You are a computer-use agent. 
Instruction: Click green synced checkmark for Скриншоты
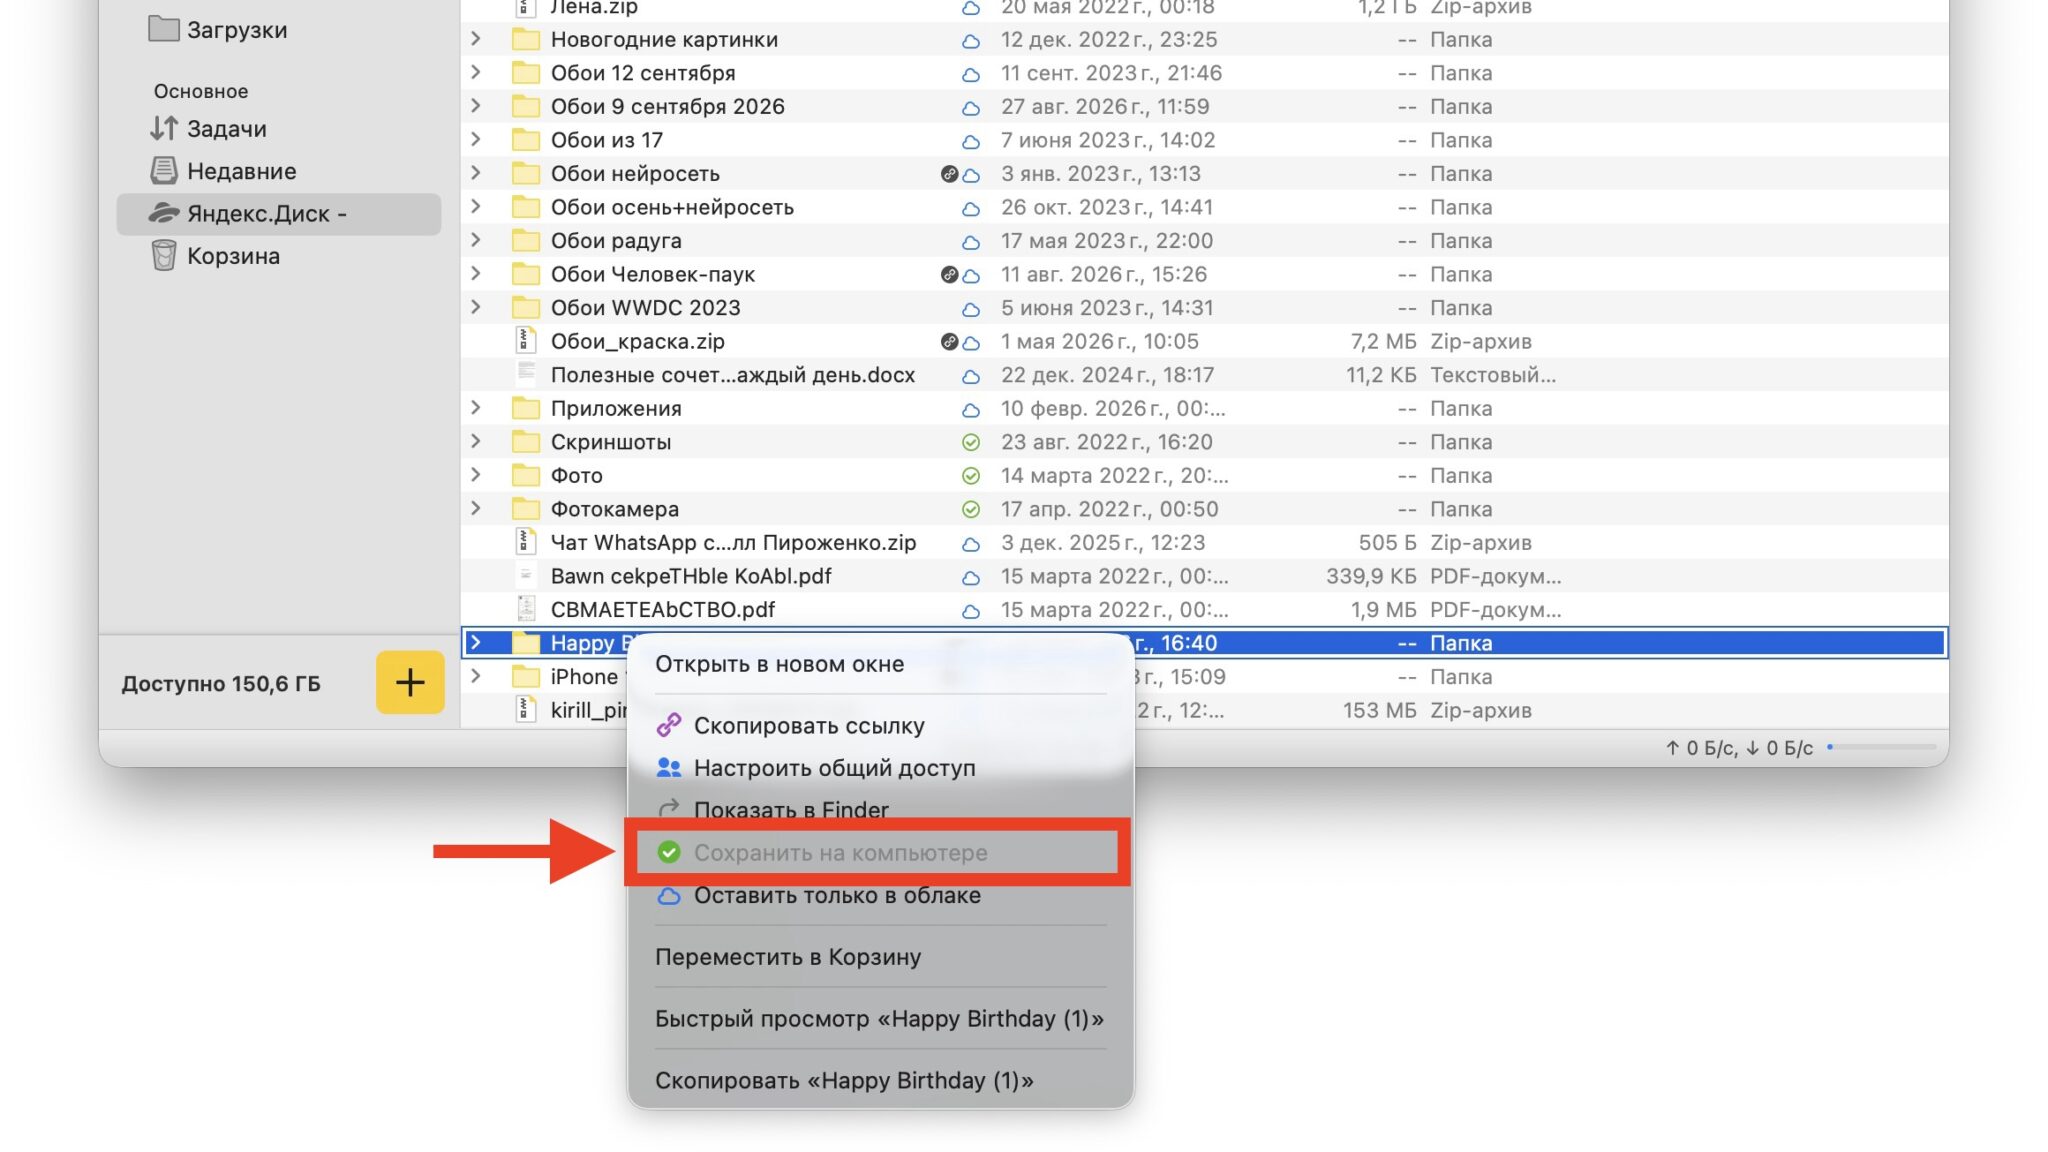[x=970, y=442]
